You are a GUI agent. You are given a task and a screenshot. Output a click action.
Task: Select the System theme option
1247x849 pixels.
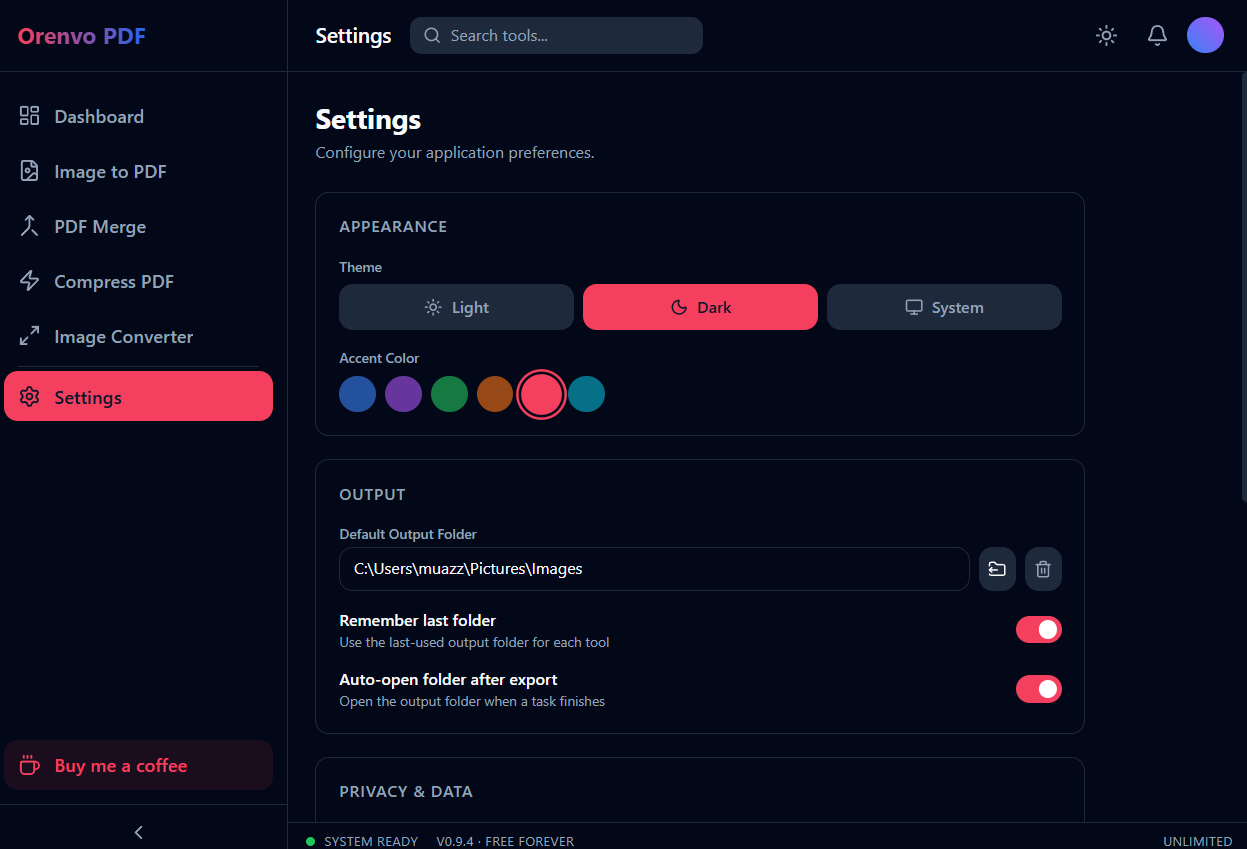[944, 307]
